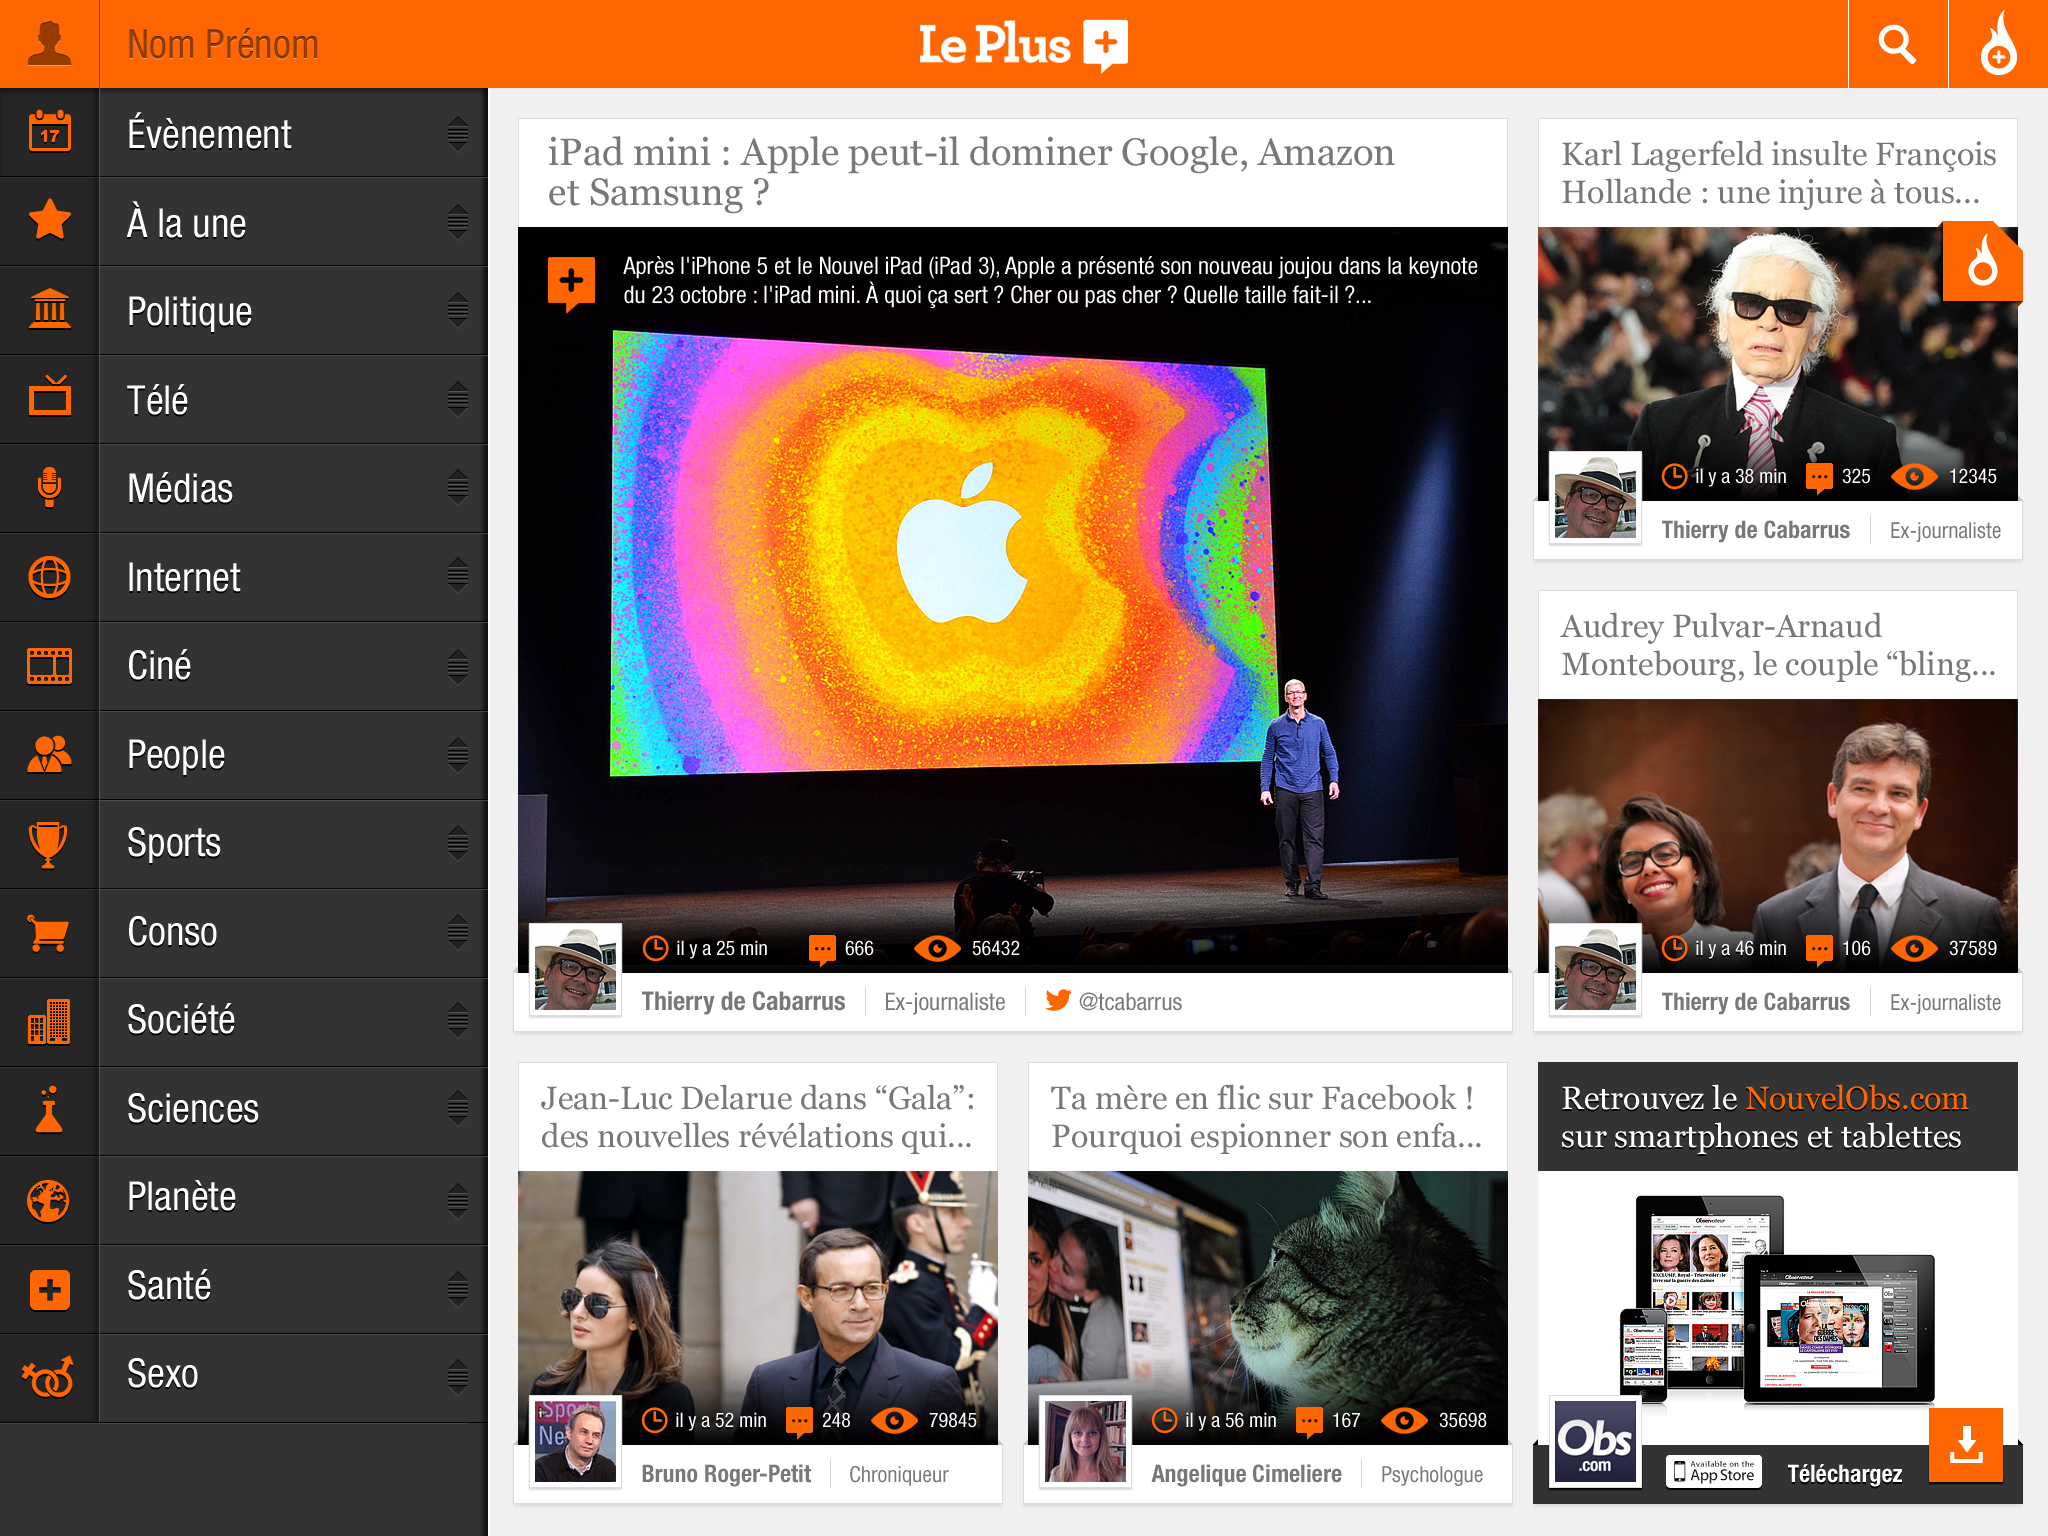The image size is (2048, 1536).
Task: Tap the Le Plus logo in header
Action: pos(1023,45)
